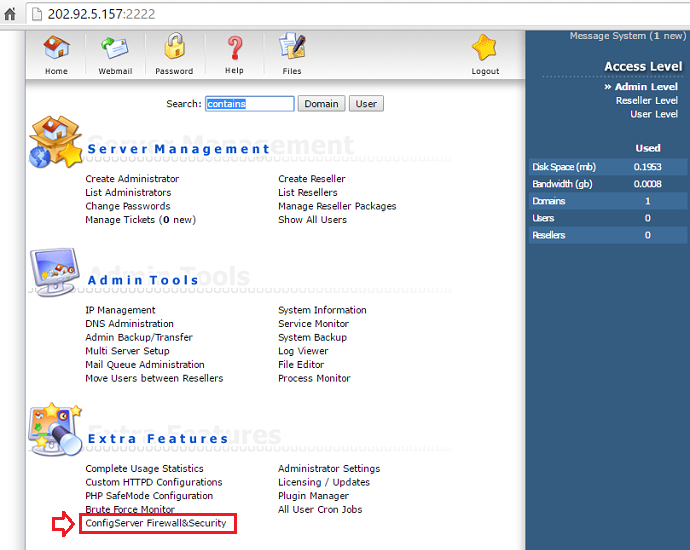
Task: Open the Message System notification link
Action: (628, 36)
